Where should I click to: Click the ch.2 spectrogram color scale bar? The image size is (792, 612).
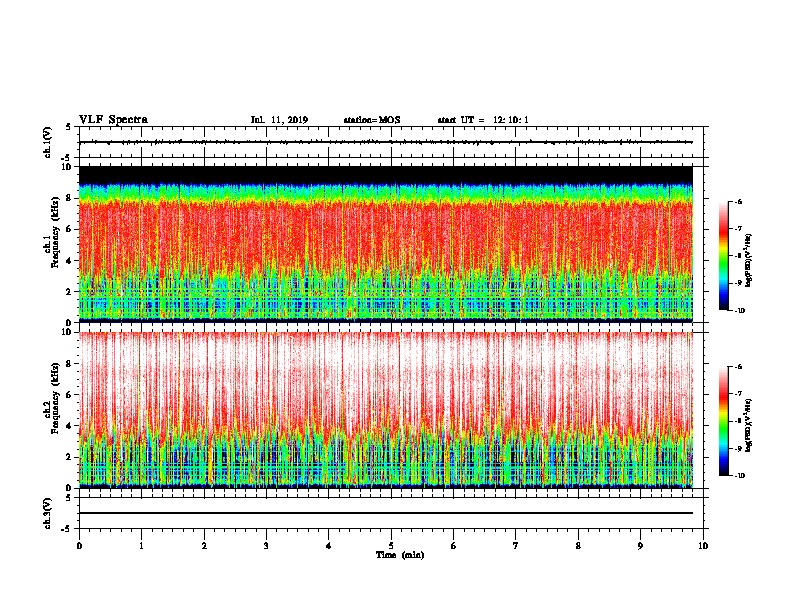(723, 421)
